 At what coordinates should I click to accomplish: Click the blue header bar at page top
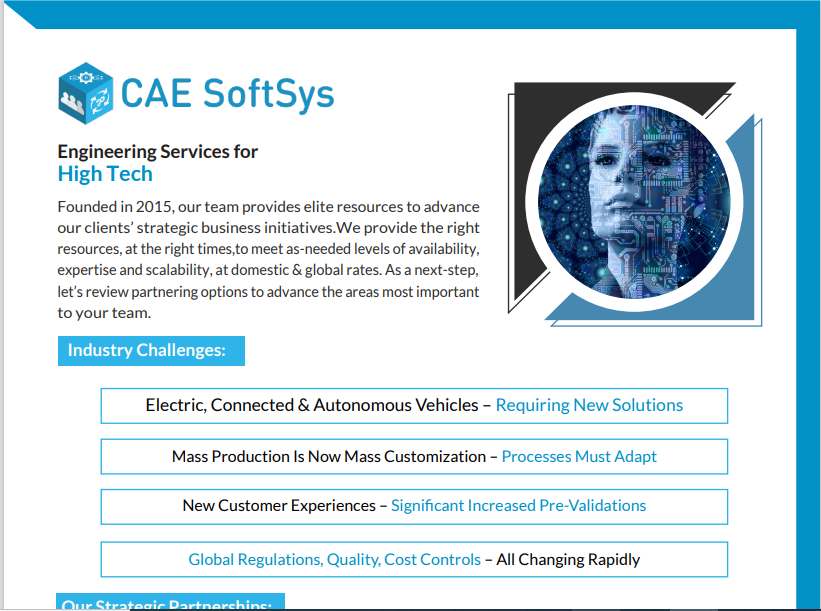pyautogui.click(x=400, y=14)
